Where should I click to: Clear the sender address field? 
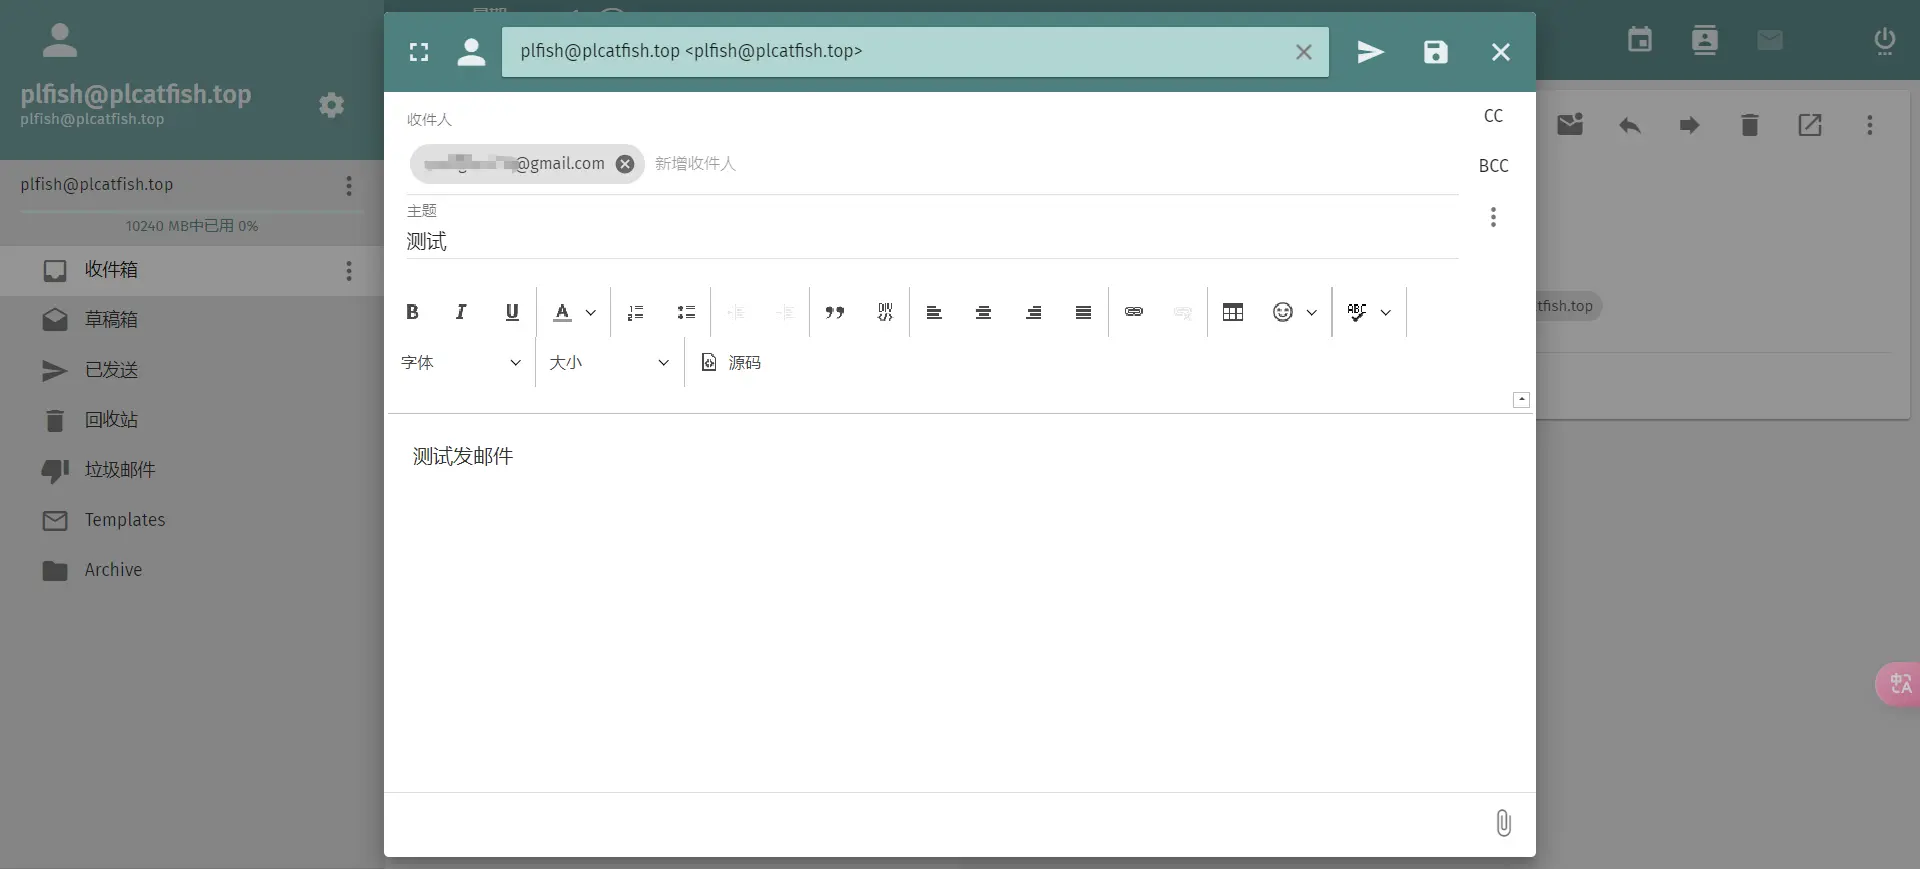(x=1304, y=52)
